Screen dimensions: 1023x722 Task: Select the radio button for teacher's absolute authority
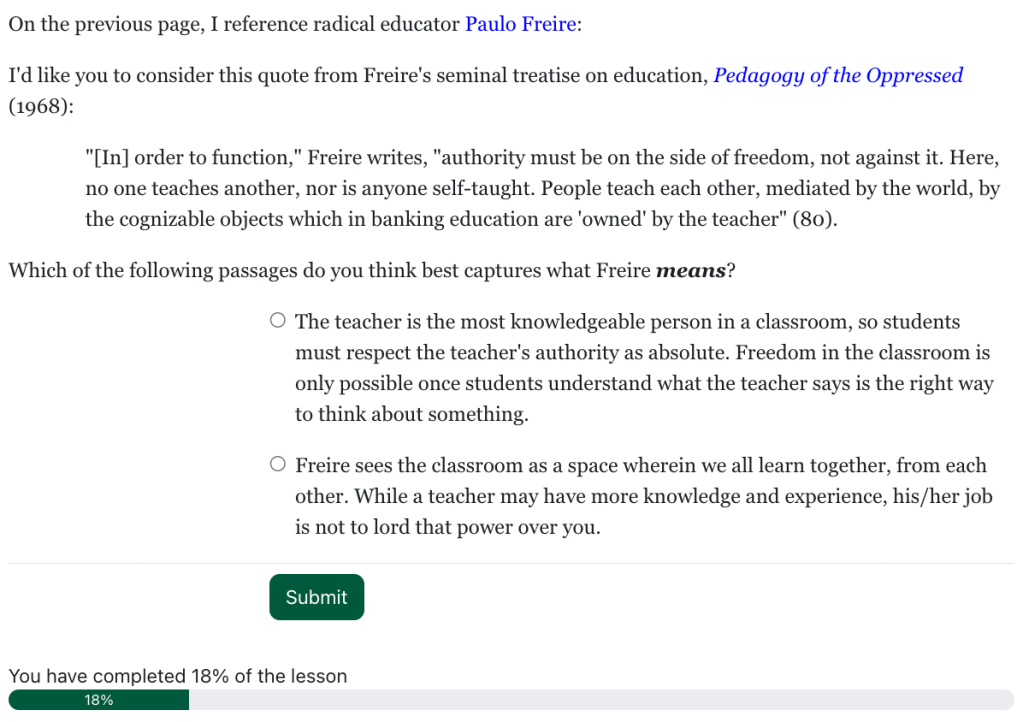(277, 322)
